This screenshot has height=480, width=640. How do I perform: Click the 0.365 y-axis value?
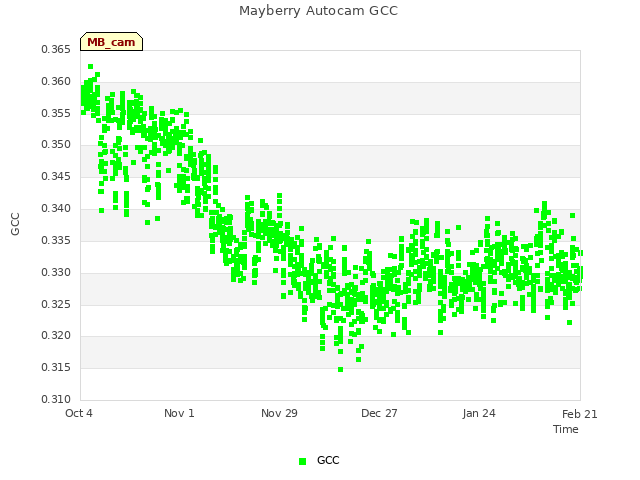tap(56, 49)
